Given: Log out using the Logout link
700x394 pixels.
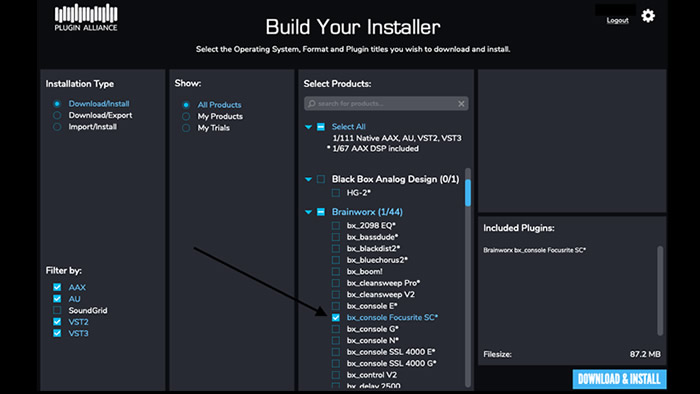Looking at the screenshot, I should click(x=617, y=21).
